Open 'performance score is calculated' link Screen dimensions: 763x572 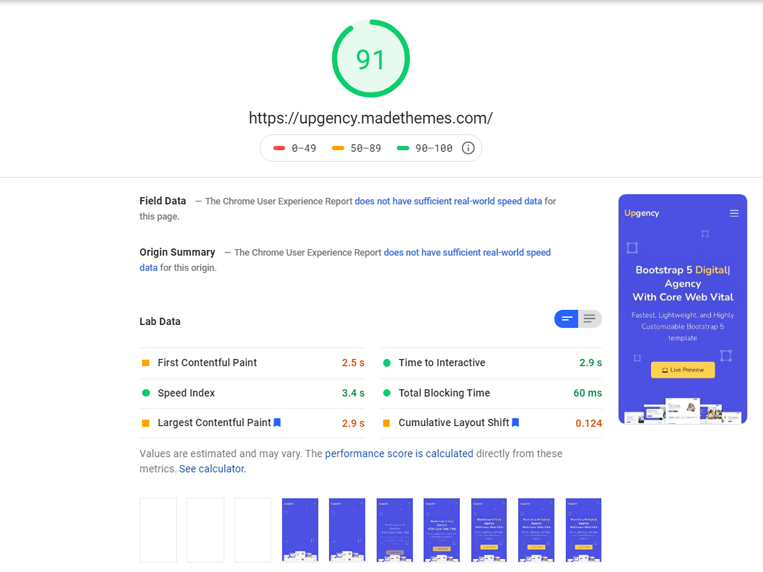pos(399,454)
